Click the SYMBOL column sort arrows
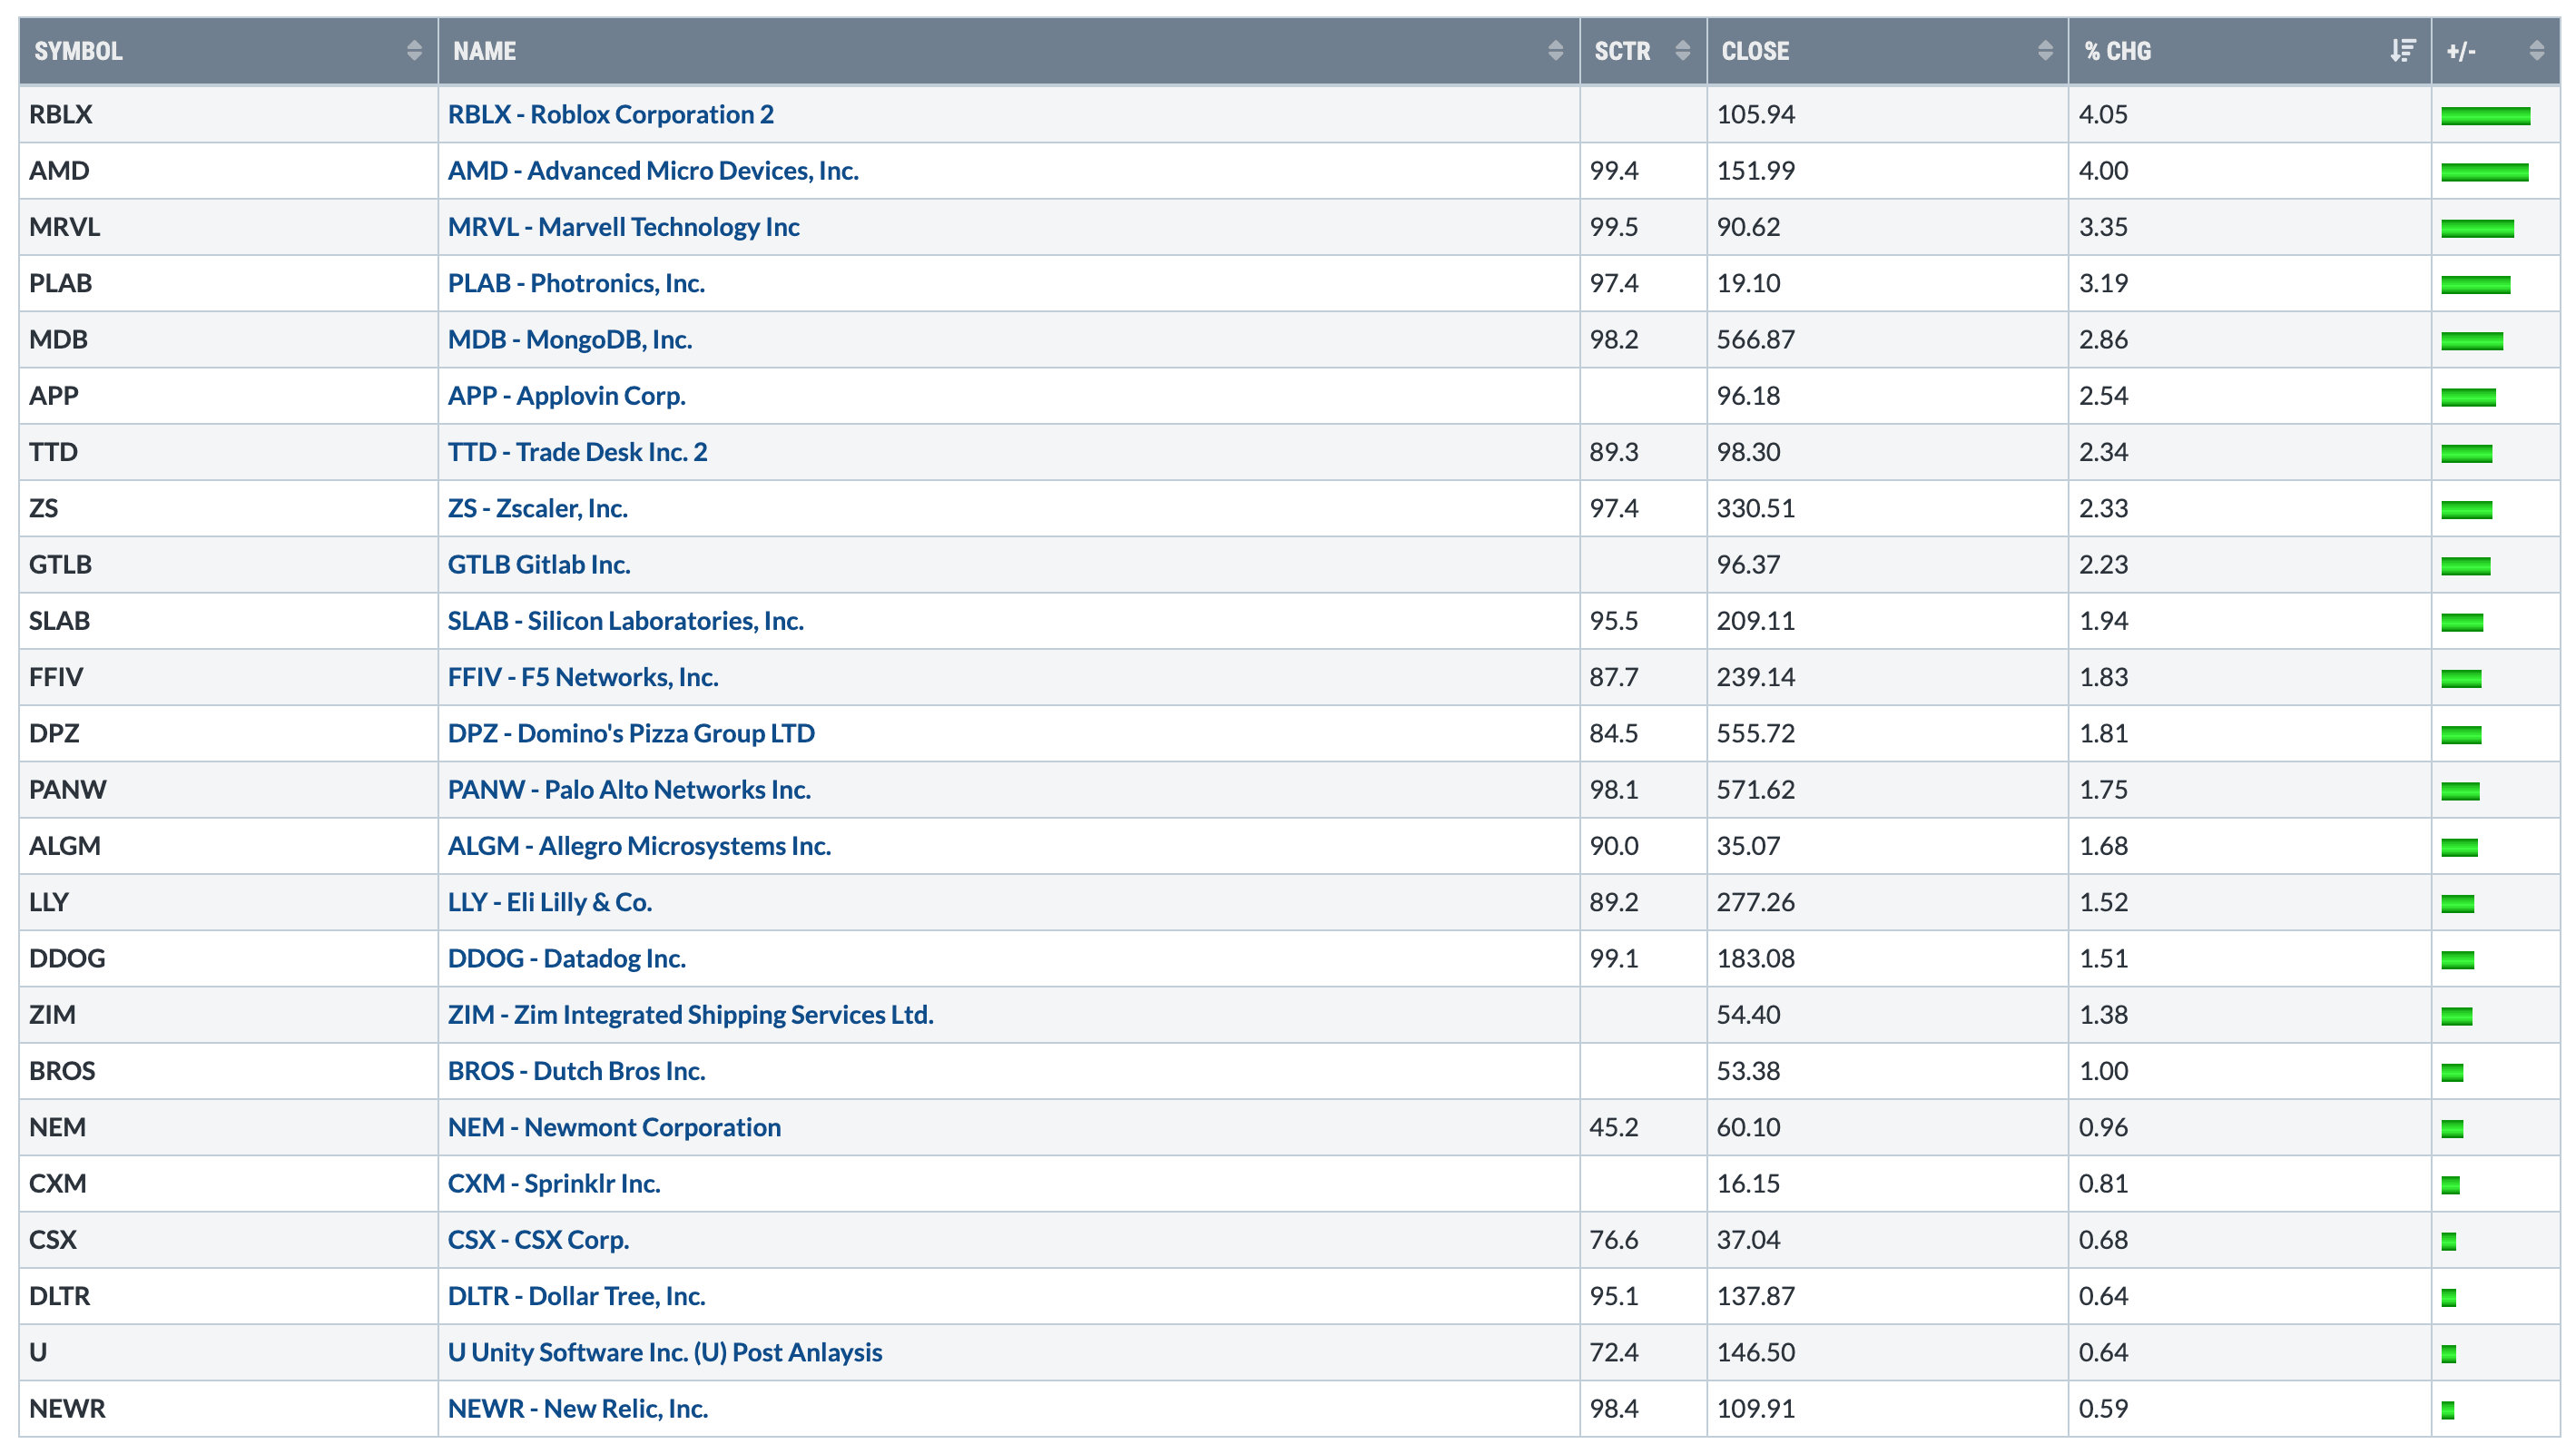The width and height of the screenshot is (2576, 1454). point(414,51)
